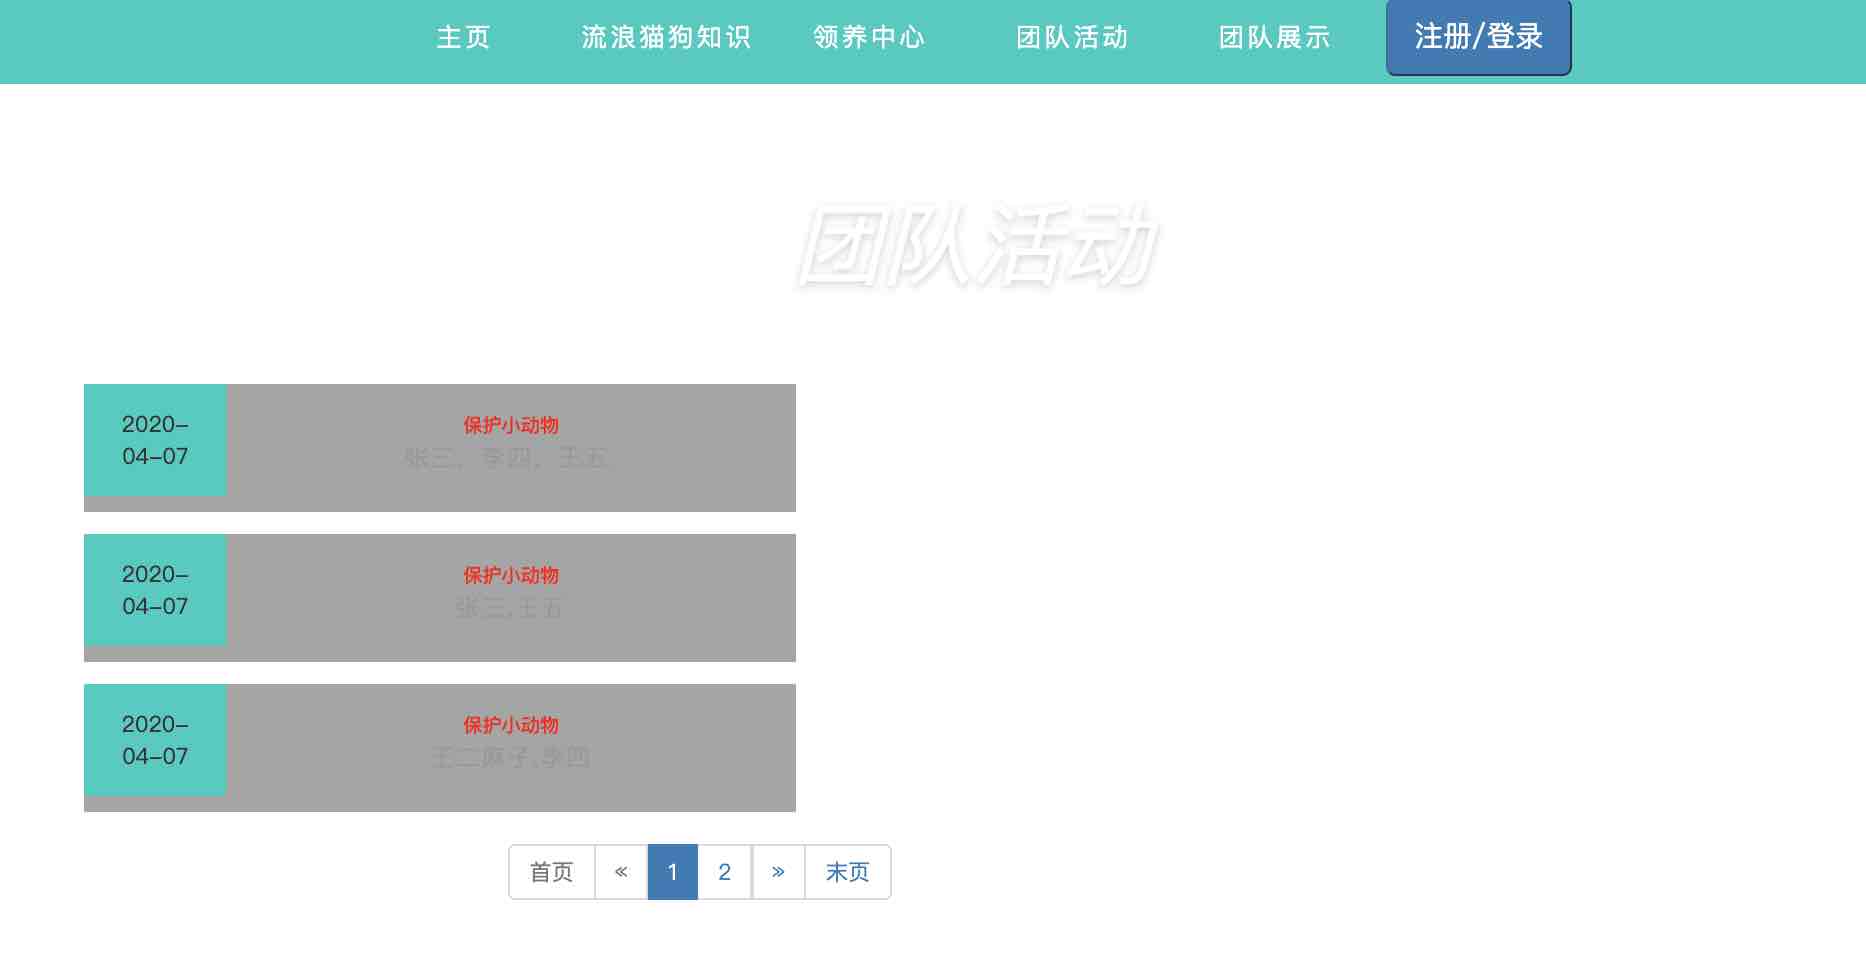The height and width of the screenshot is (964, 1866).
Task: Click the date tile of the 王二麻子,李四 activity
Action: (x=155, y=740)
